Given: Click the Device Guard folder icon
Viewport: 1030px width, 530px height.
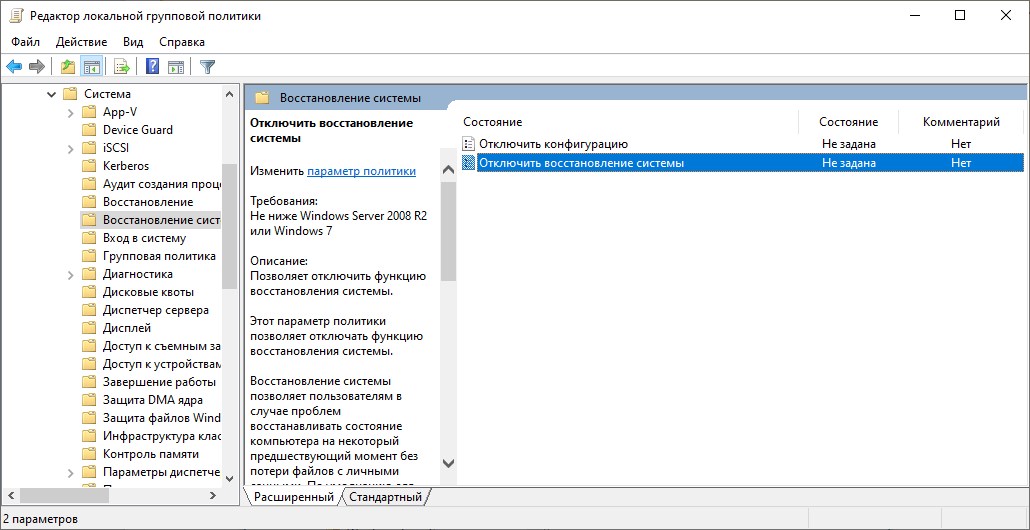Looking at the screenshot, I should (88, 130).
